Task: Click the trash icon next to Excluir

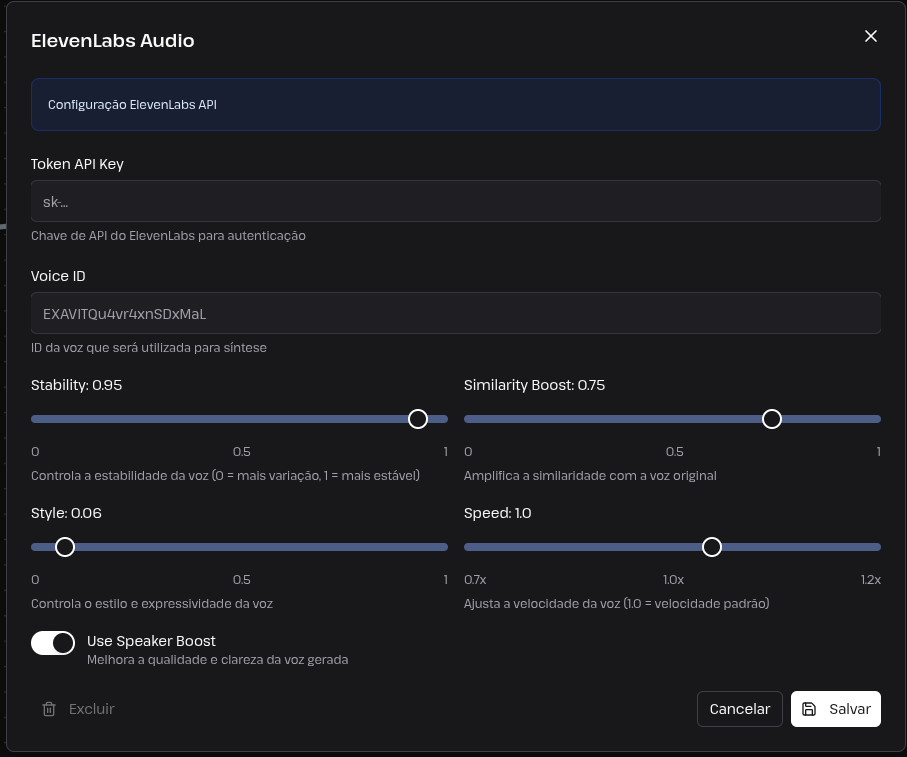Action: [x=49, y=709]
